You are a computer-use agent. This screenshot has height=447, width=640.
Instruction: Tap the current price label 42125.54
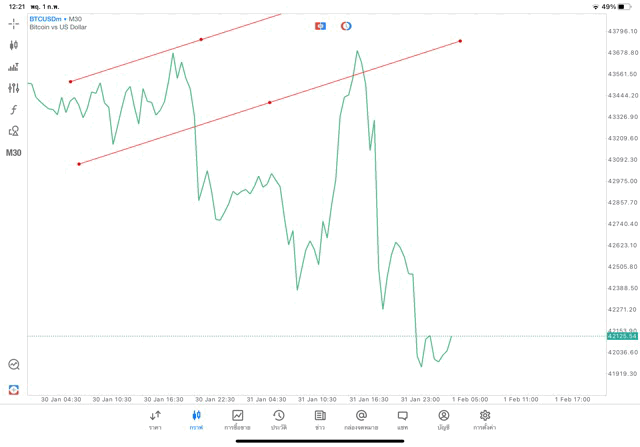[x=622, y=337]
